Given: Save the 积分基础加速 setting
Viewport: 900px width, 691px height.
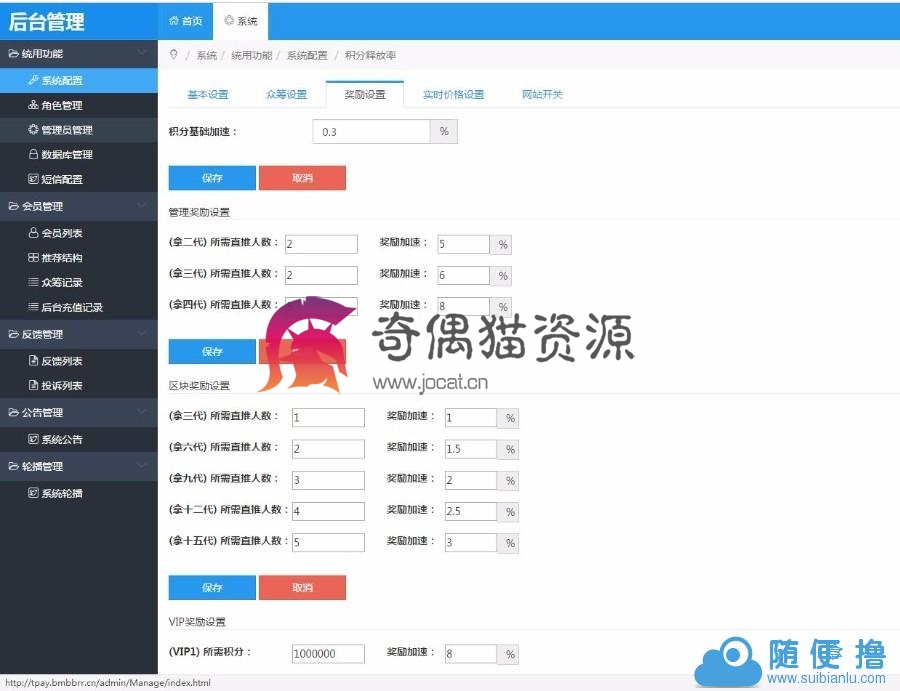Looking at the screenshot, I should (x=212, y=178).
